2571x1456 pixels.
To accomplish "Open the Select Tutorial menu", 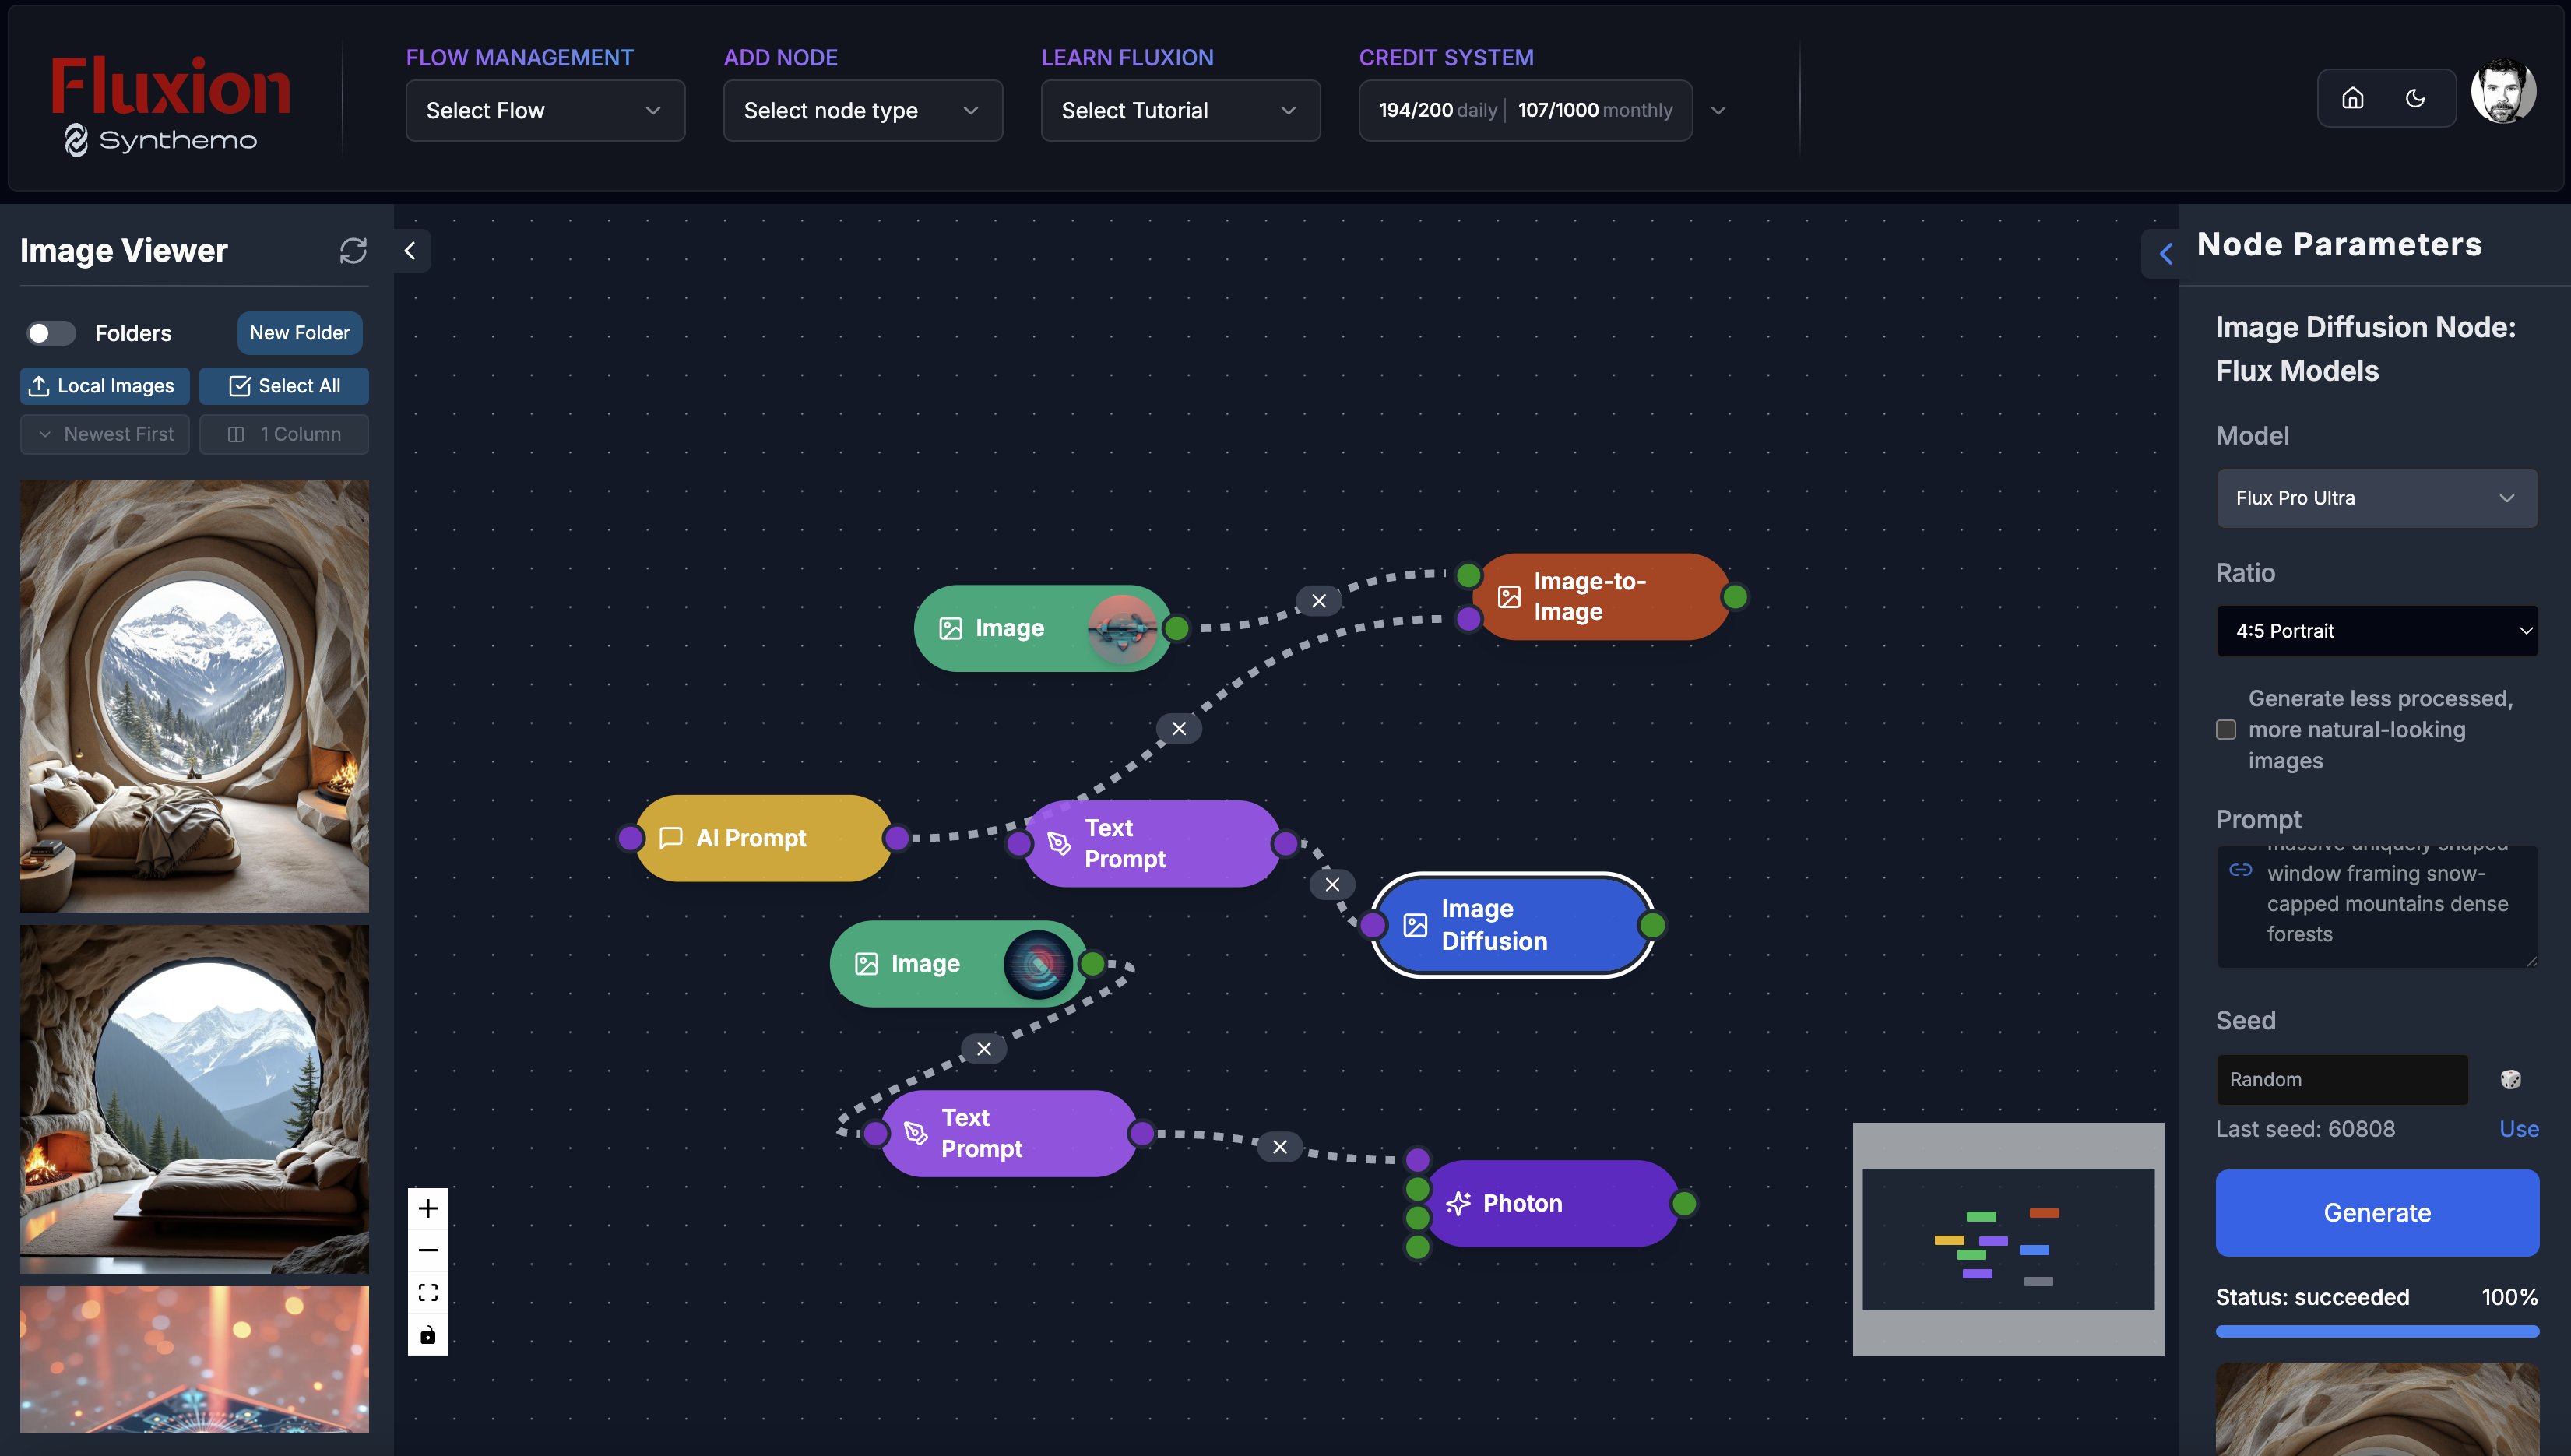I will 1180,110.
